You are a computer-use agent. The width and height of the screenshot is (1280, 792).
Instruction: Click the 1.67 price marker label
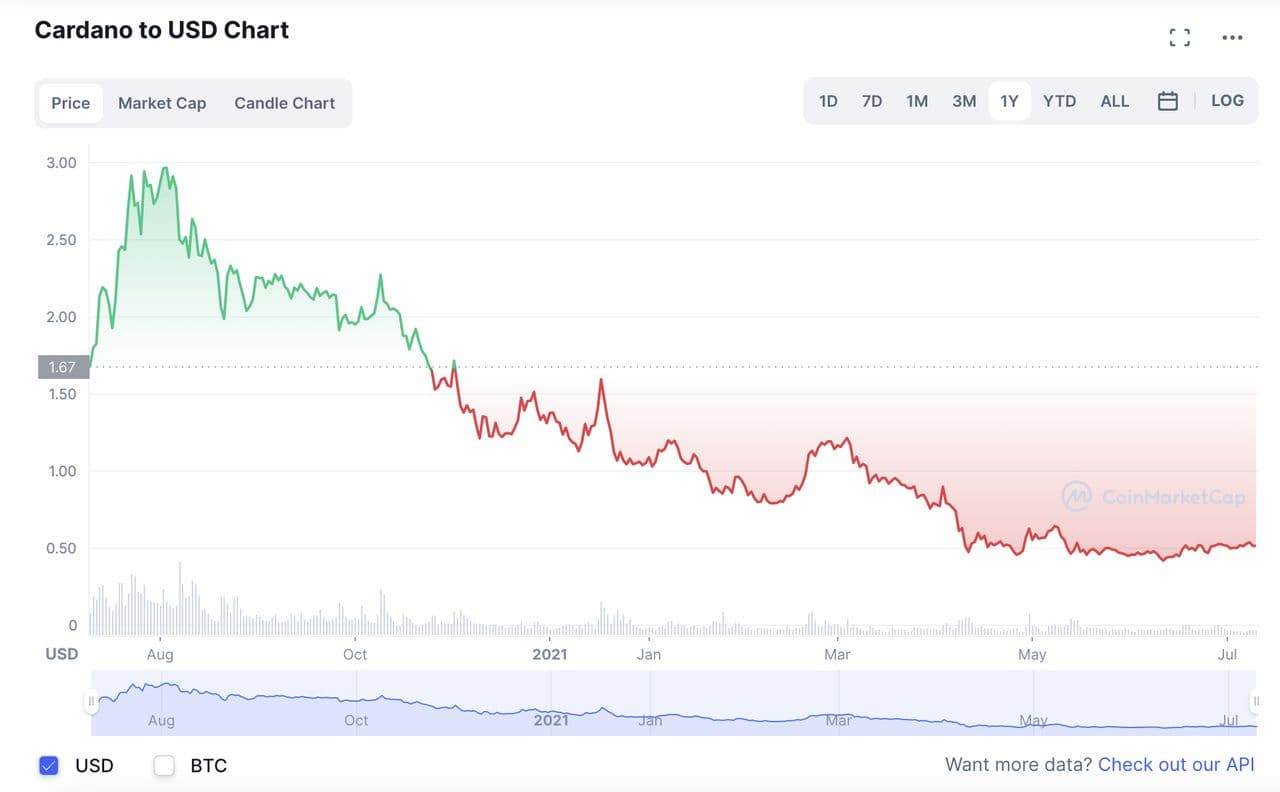click(x=63, y=367)
